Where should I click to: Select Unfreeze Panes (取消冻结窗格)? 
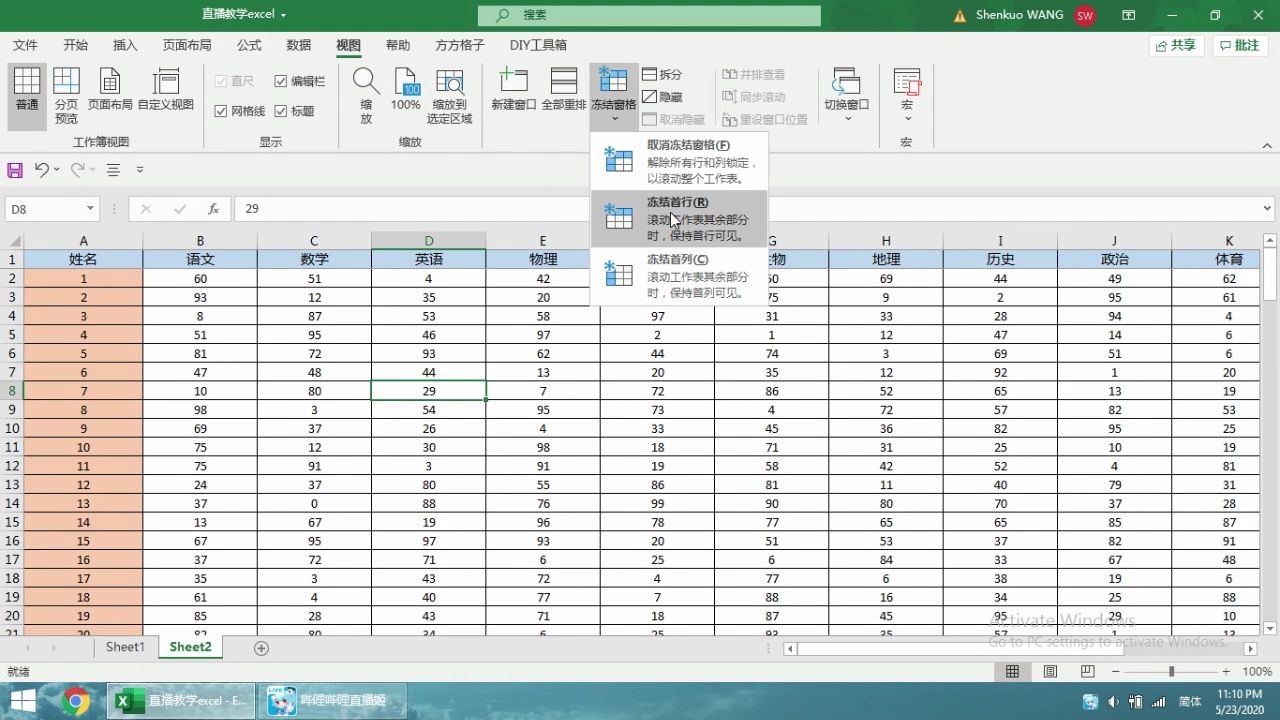click(x=679, y=161)
